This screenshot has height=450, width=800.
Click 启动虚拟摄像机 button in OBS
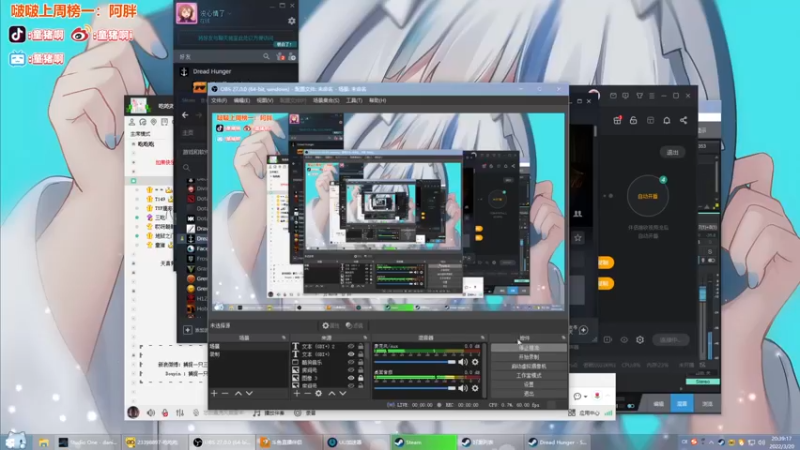[x=529, y=366]
